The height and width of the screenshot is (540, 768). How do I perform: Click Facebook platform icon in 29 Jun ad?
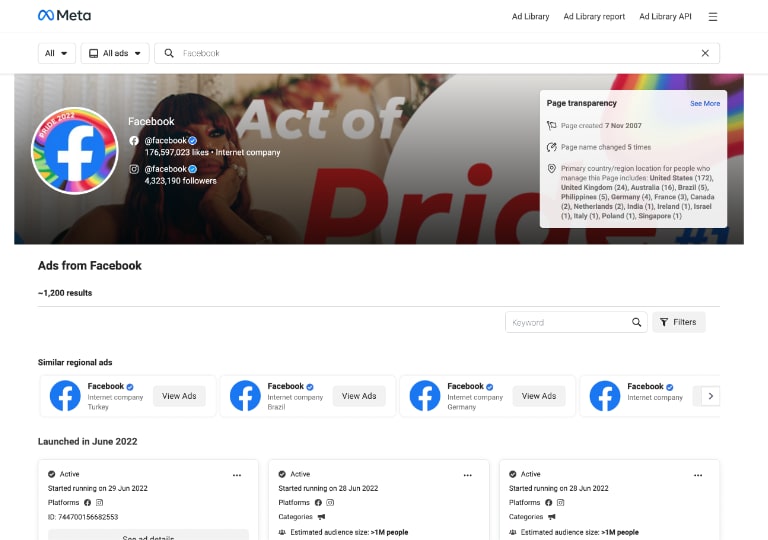point(87,502)
